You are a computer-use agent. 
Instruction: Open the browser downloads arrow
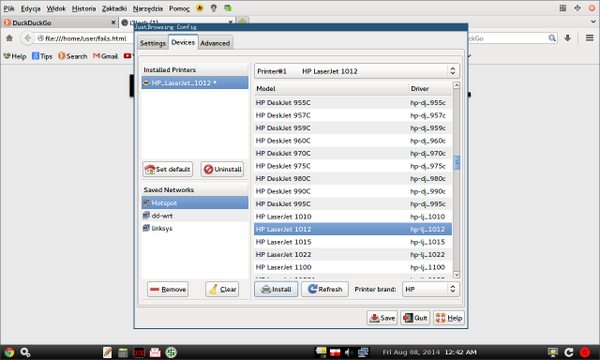coord(567,38)
